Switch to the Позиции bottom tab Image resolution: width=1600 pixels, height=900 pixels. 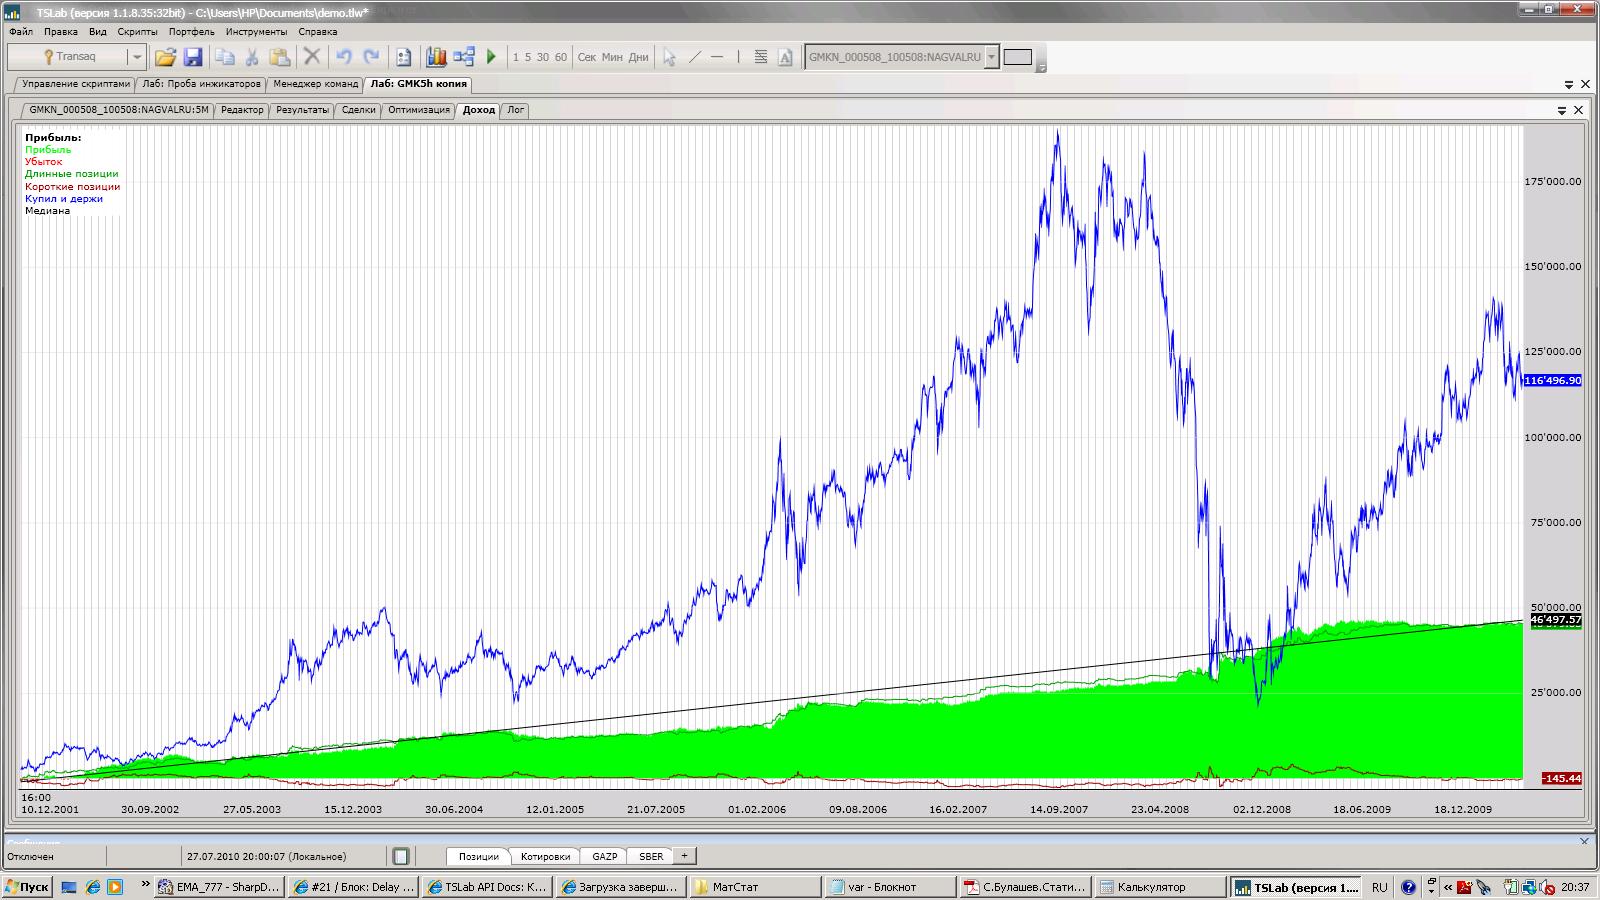coord(478,856)
